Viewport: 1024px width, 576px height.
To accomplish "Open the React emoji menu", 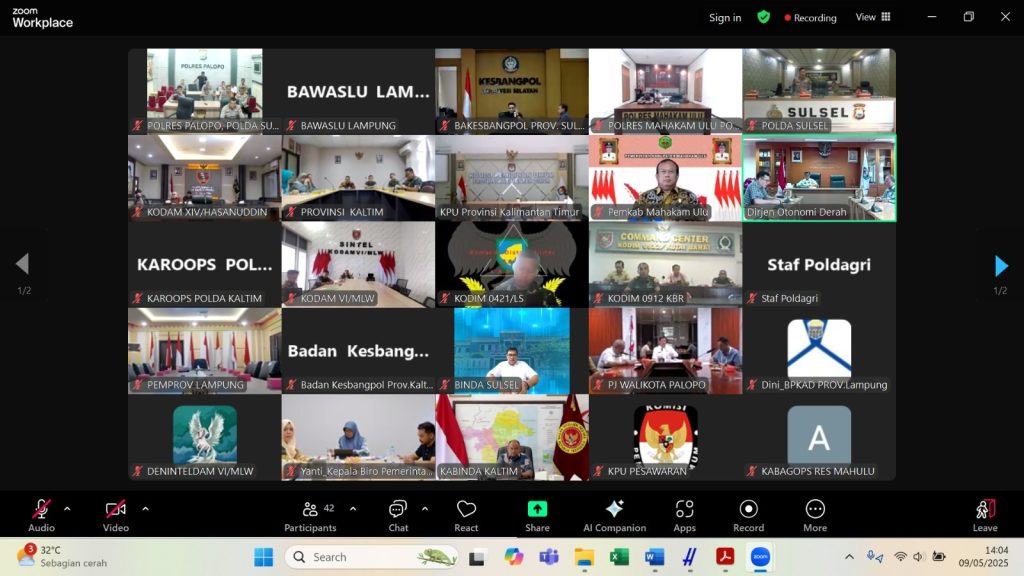I will (466, 515).
